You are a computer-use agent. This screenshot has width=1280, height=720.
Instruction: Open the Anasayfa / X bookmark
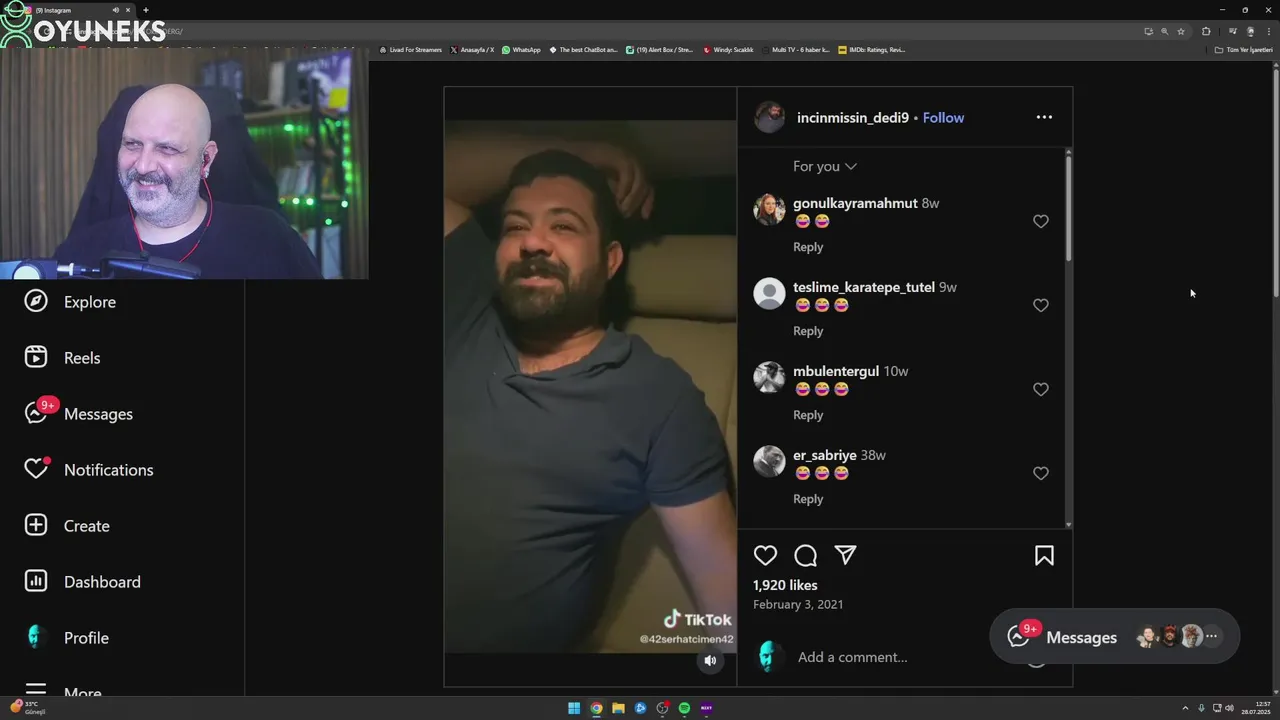472,50
